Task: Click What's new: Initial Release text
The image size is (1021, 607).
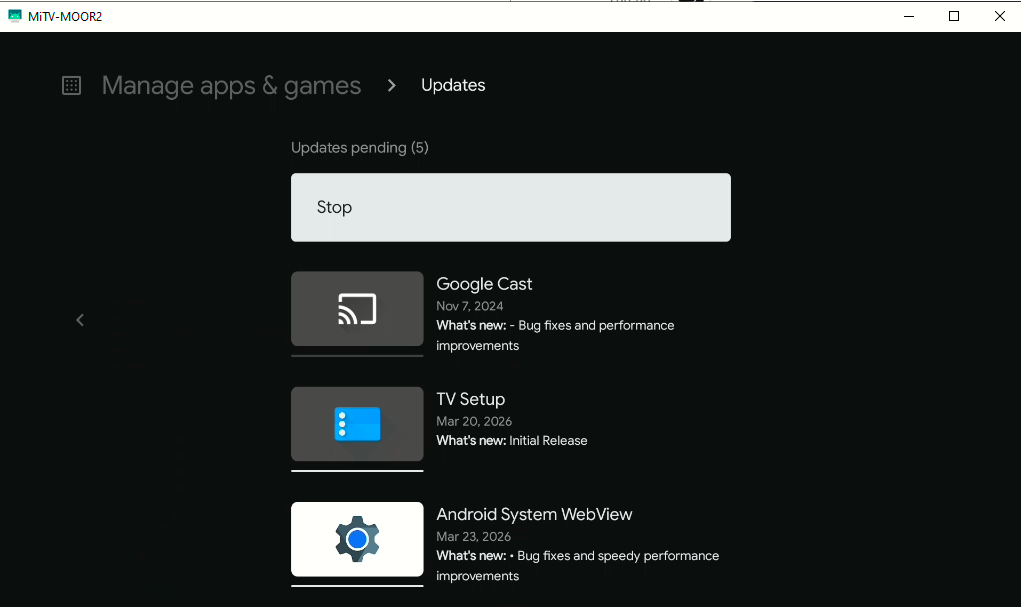Action: (x=512, y=441)
